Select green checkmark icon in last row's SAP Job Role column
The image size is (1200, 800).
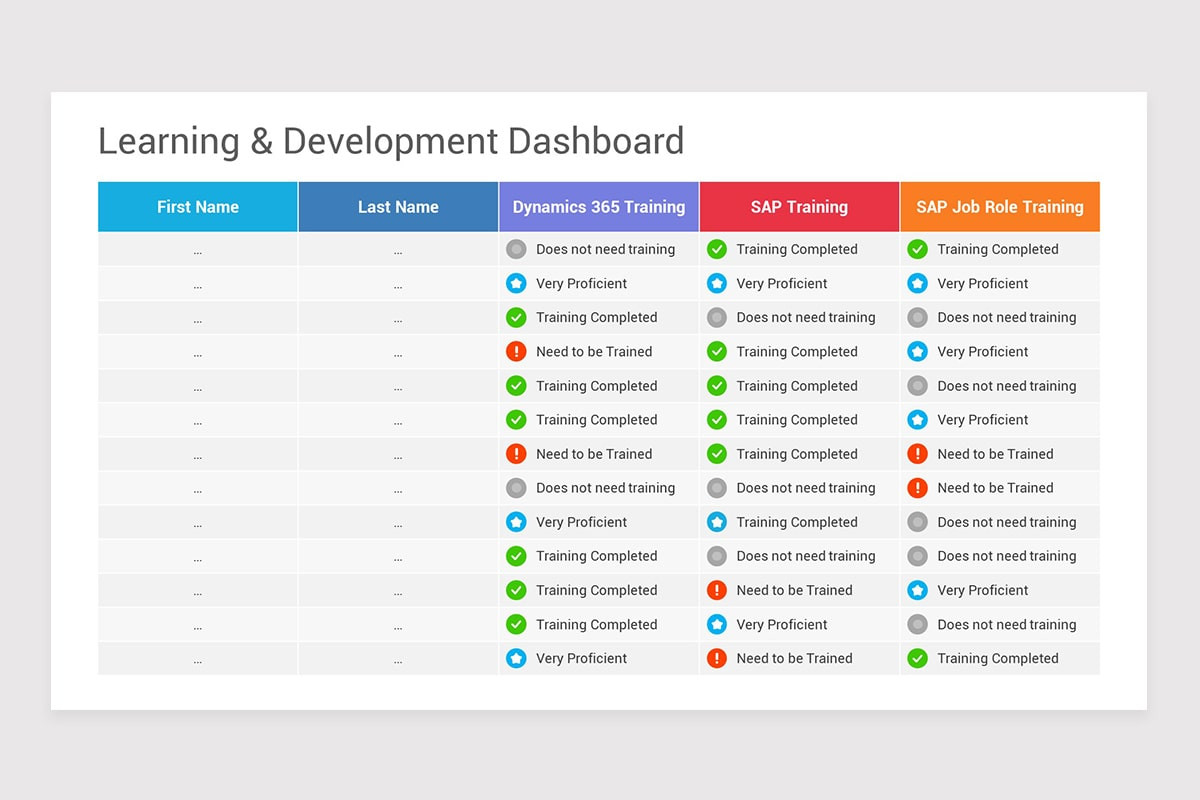tap(917, 658)
